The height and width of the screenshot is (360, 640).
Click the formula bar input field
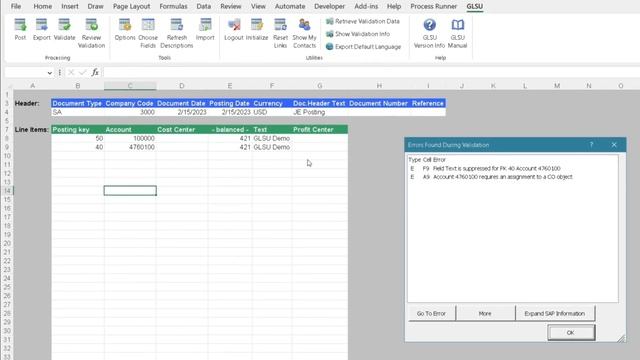(371, 73)
